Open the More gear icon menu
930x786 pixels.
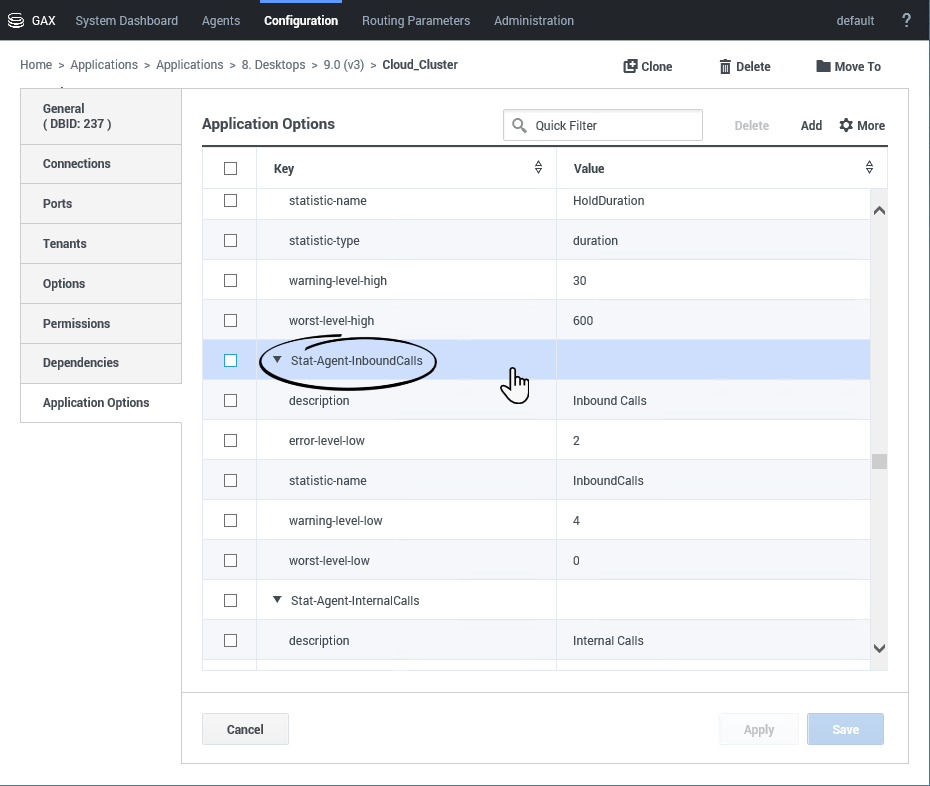[846, 125]
